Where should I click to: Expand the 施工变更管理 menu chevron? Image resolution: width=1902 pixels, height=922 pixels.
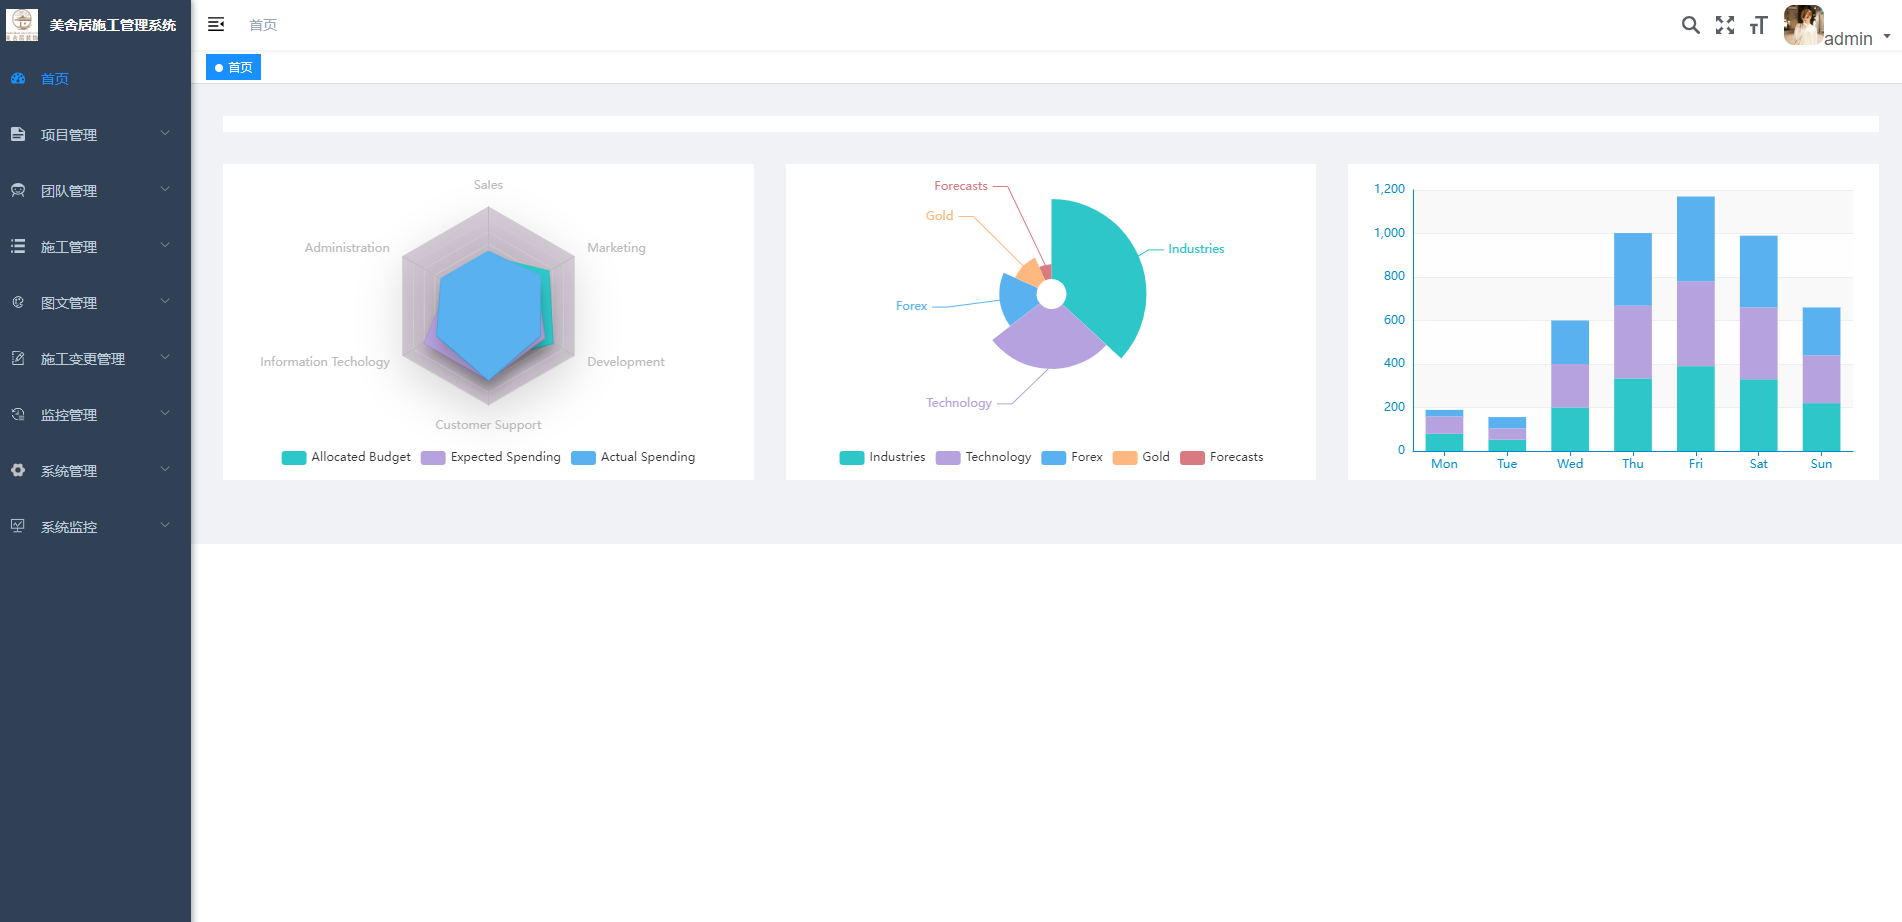165,357
